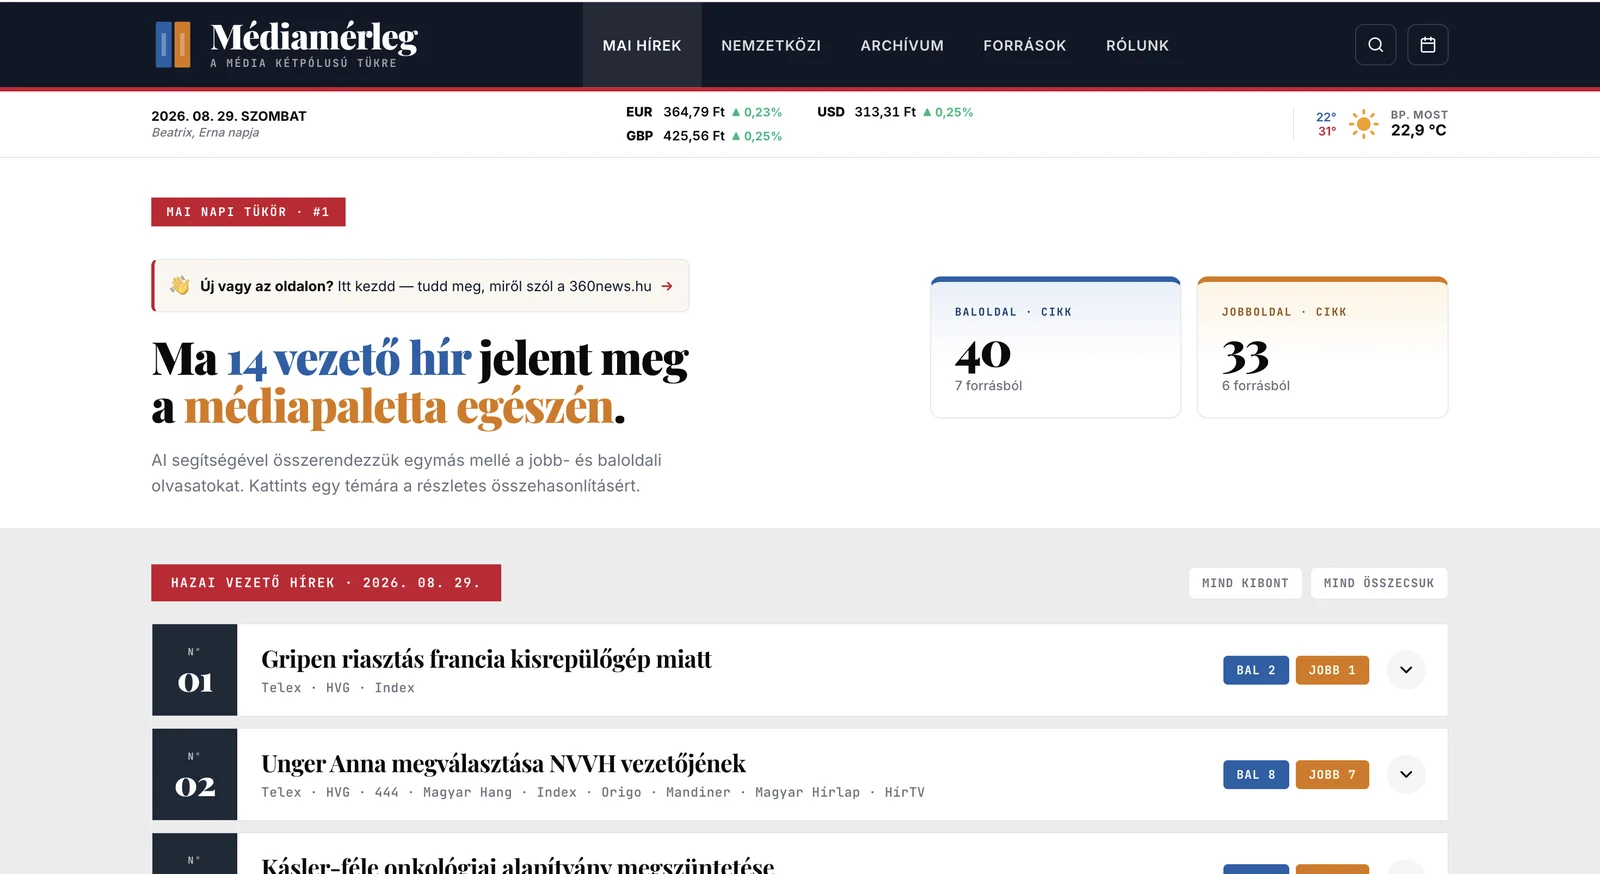Open the 'Új vagy az oldalon?' banner link

click(x=420, y=286)
